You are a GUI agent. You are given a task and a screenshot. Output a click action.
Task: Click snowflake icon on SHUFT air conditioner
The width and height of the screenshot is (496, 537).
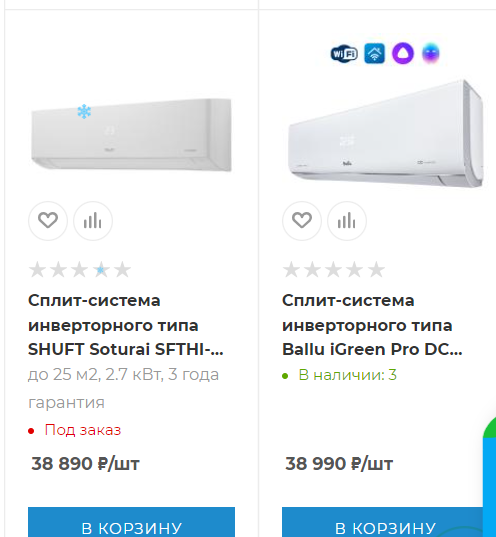(x=84, y=112)
